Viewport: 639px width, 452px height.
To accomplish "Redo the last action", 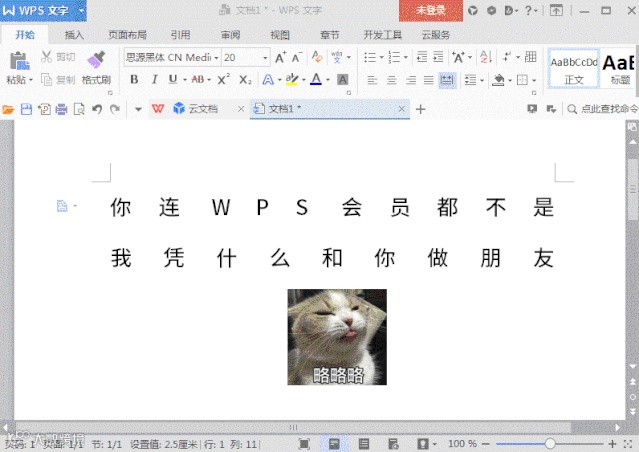I will (x=115, y=109).
